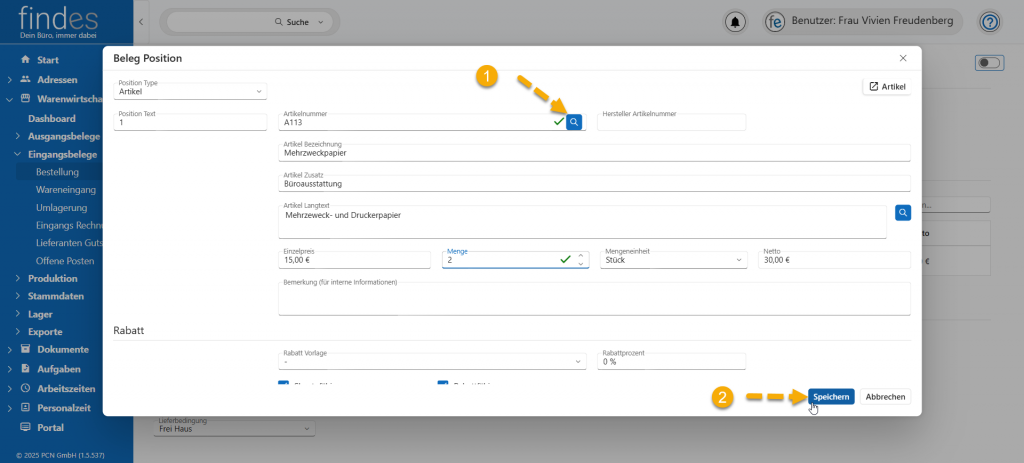Click the article number search magnifier icon
The image size is (1024, 463).
click(x=574, y=122)
